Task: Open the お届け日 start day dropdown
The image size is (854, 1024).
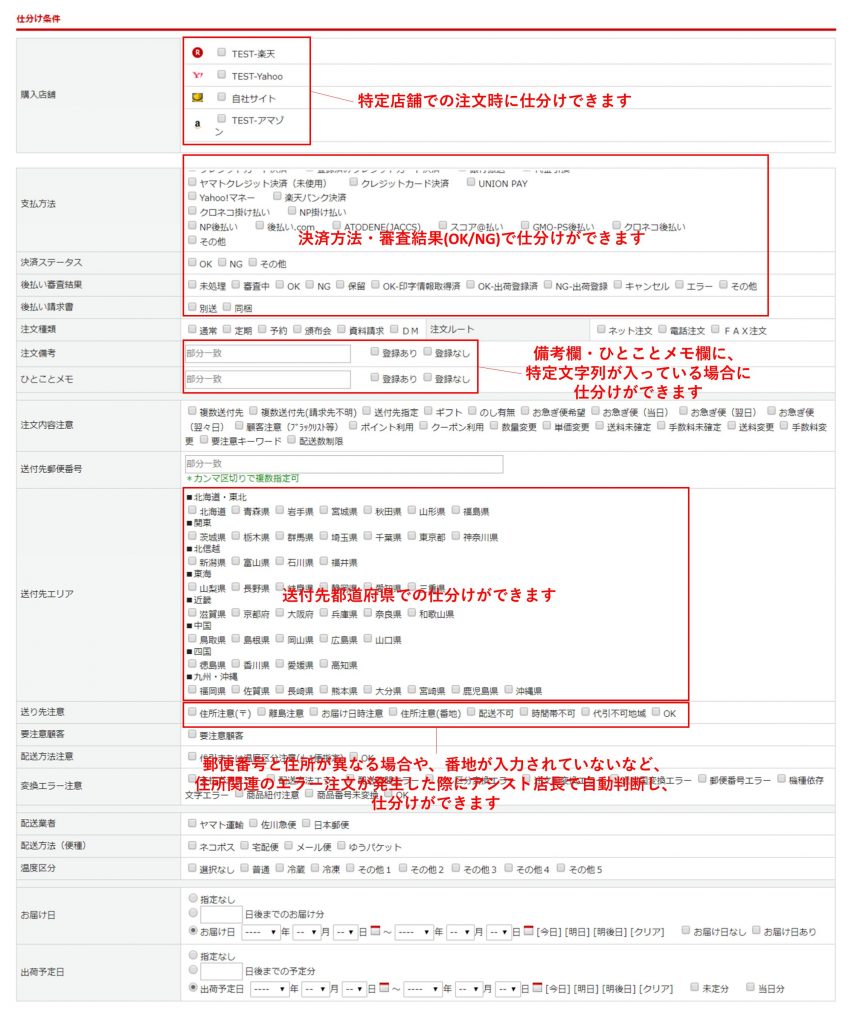Action: click(x=345, y=932)
